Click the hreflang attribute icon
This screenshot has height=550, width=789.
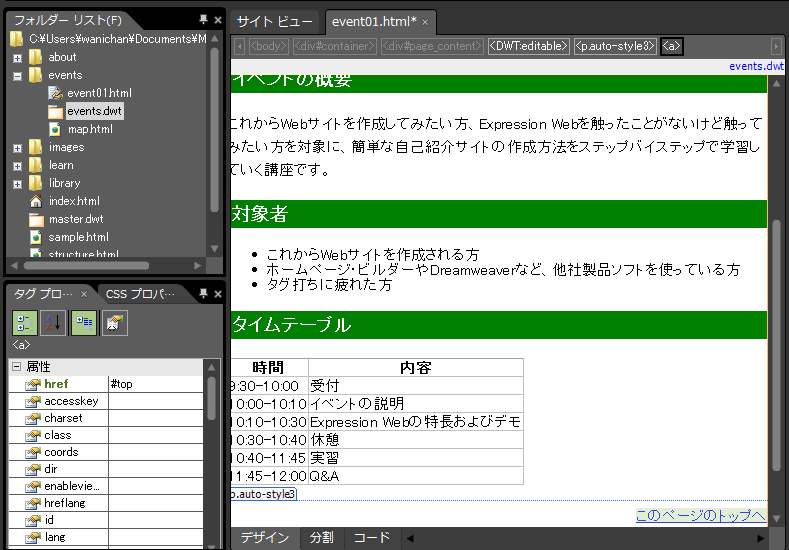click(33, 503)
